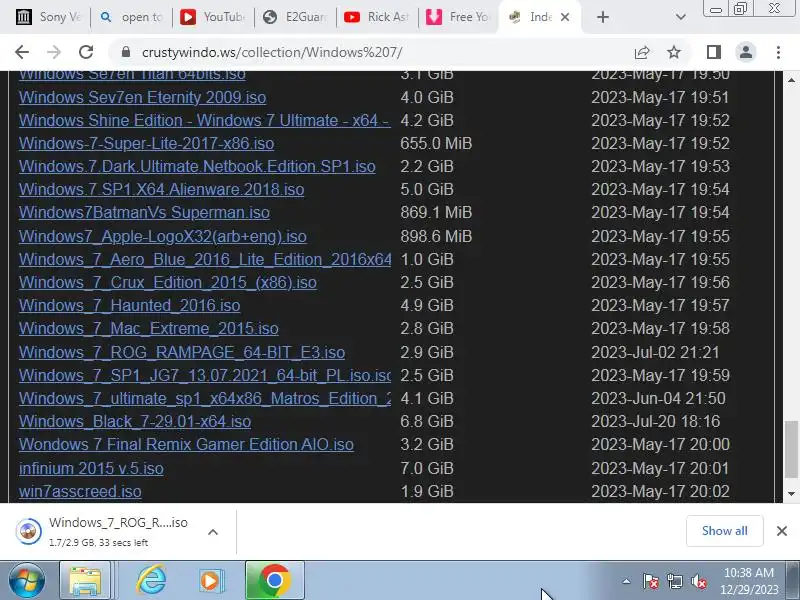Open Wondows 7 Final Remix Gamer Edition link
800x600 pixels.
coord(186,444)
